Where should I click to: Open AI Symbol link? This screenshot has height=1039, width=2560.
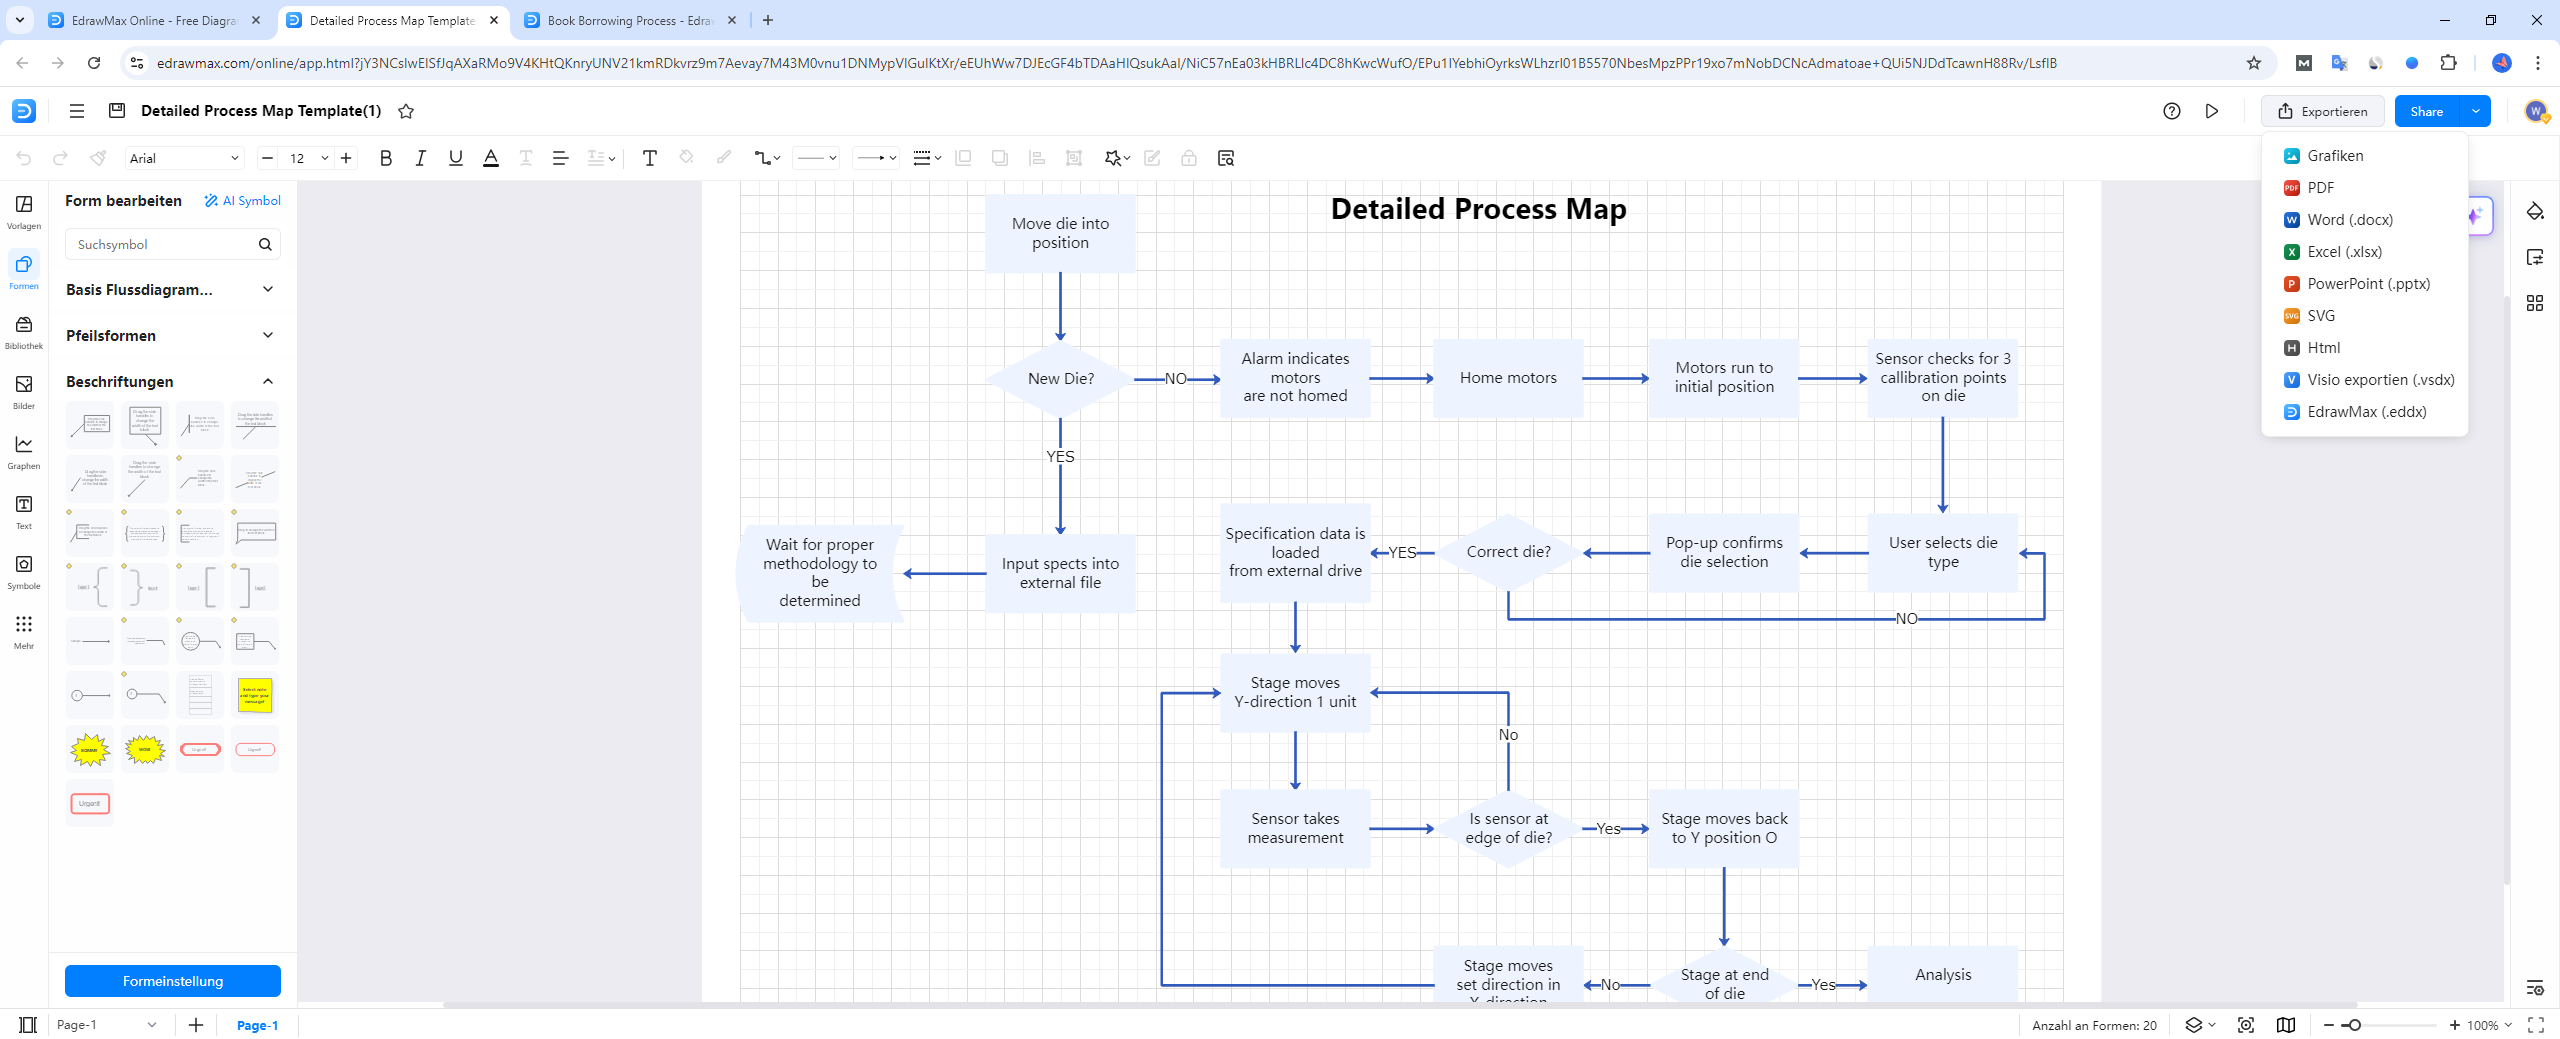click(243, 201)
